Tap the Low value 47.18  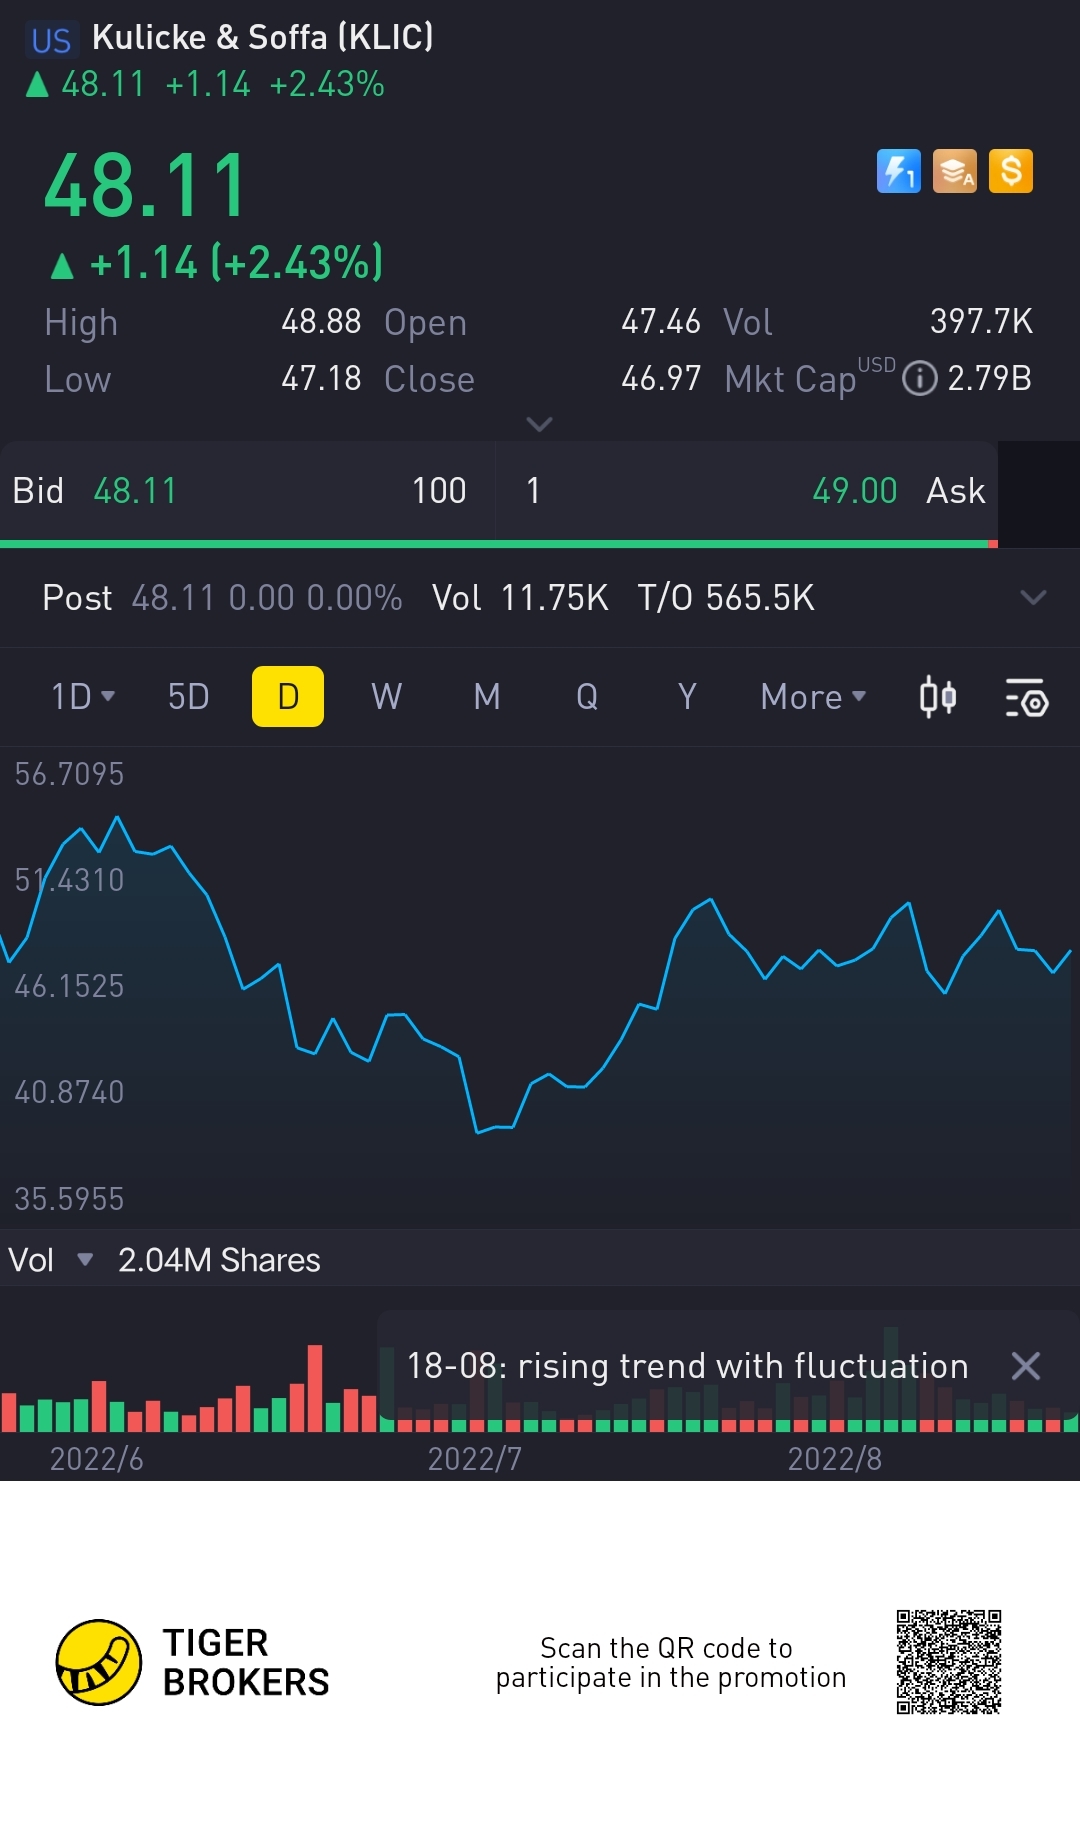coord(321,379)
